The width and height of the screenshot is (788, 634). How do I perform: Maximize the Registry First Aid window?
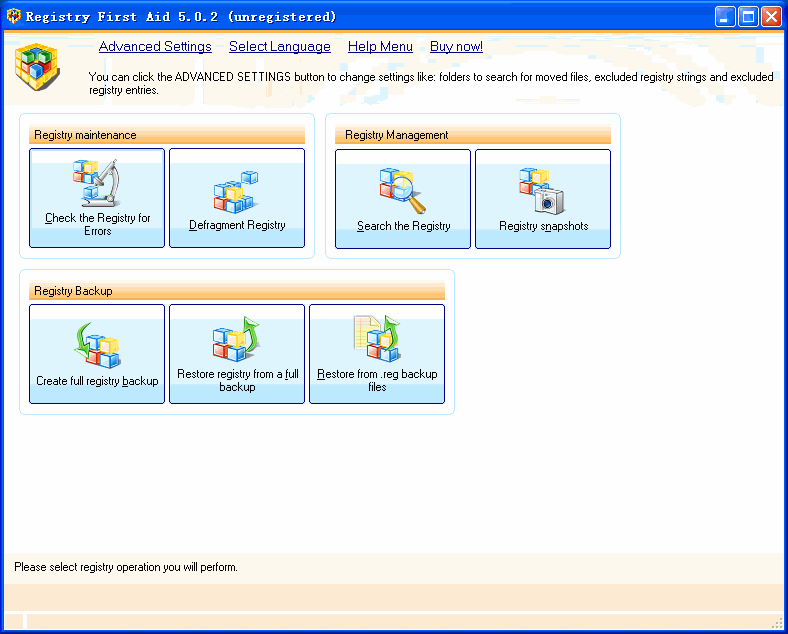[x=748, y=17]
